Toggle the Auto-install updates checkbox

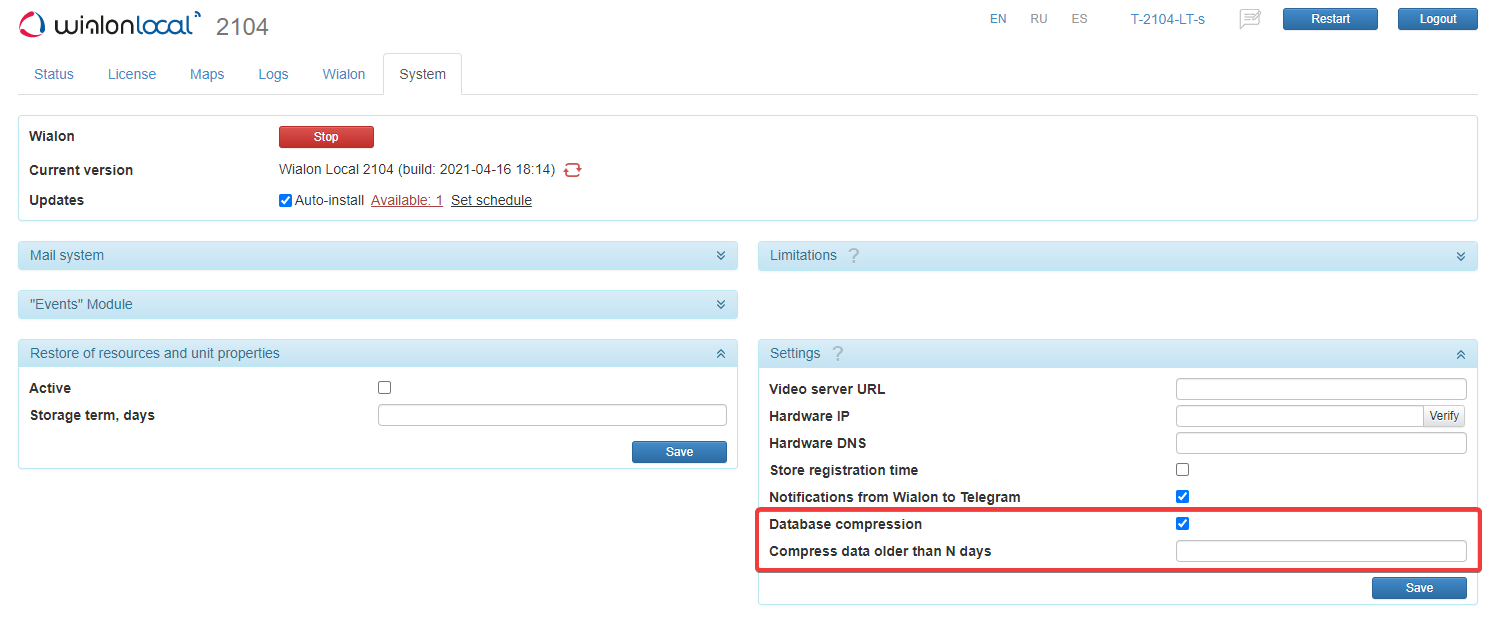tap(285, 200)
